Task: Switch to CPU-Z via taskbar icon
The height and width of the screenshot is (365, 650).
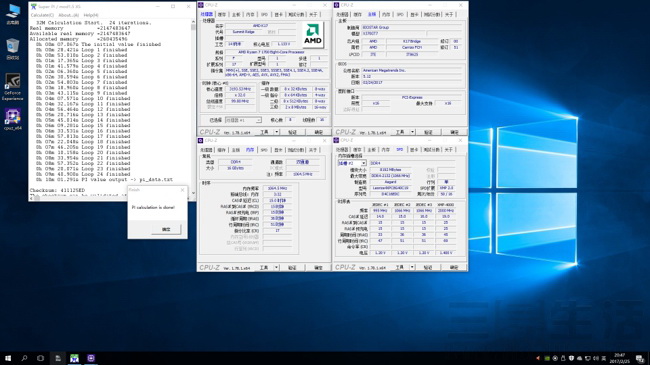Action: [x=91, y=358]
